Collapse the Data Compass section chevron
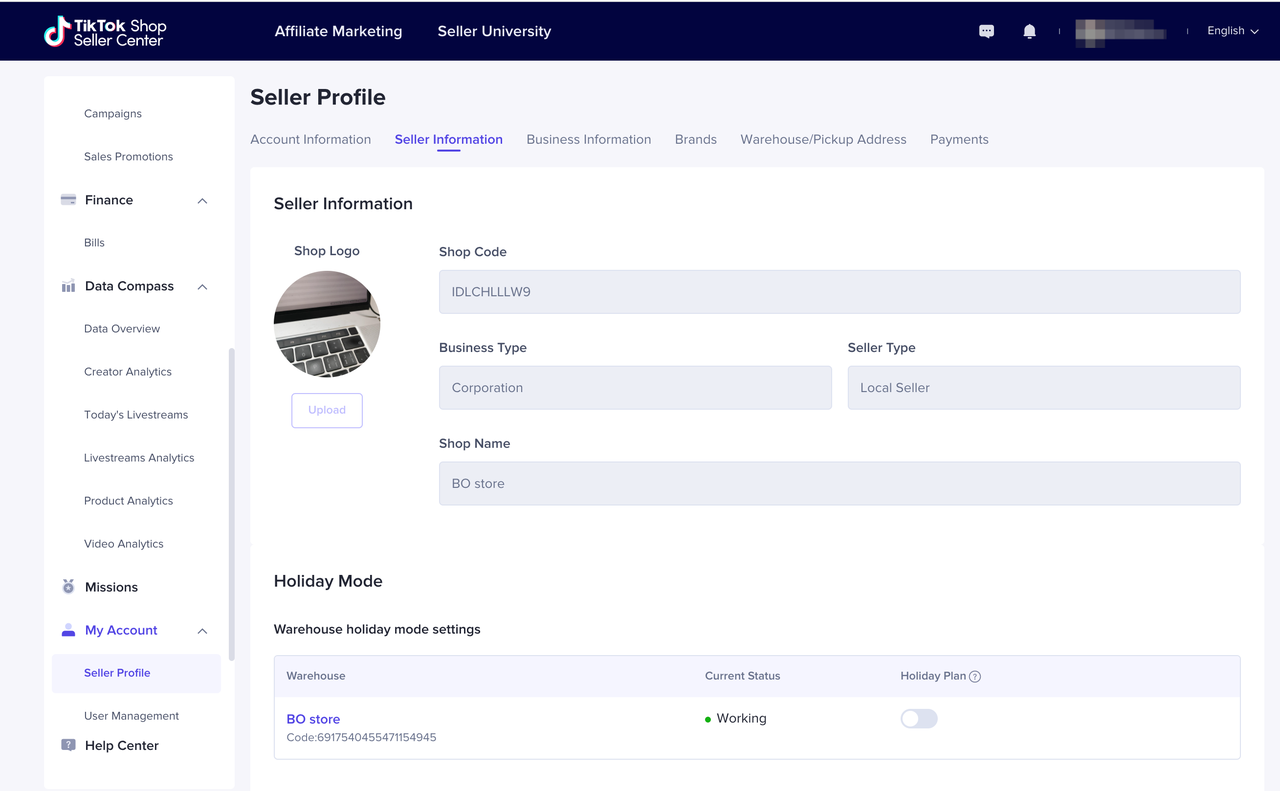Screen dimensions: 1280x791 tap(202, 287)
